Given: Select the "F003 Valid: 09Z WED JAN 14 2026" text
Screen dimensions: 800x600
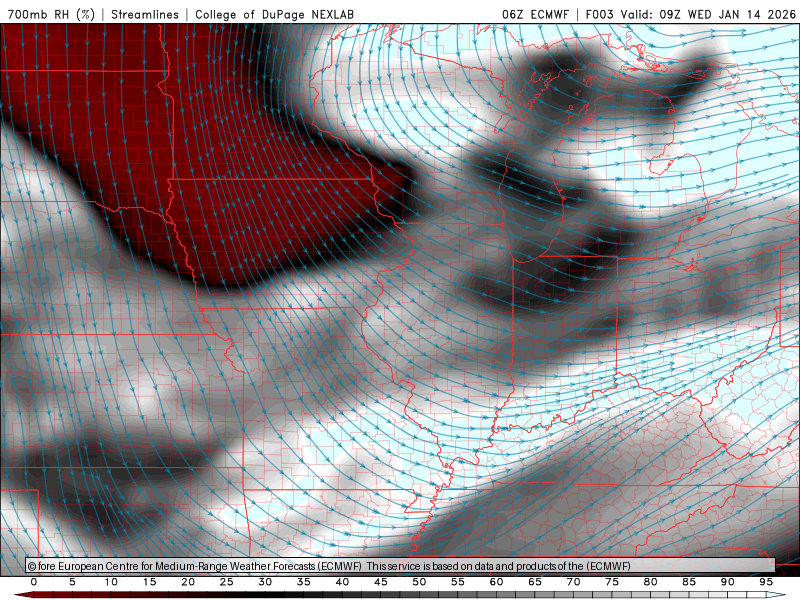Looking at the screenshot, I should (x=690, y=14).
